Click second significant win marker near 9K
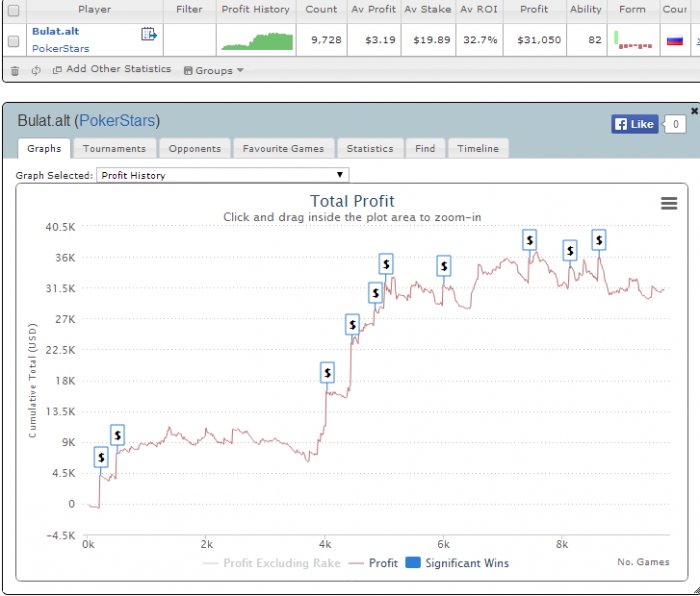The width and height of the screenshot is (700, 596). pyautogui.click(x=117, y=435)
